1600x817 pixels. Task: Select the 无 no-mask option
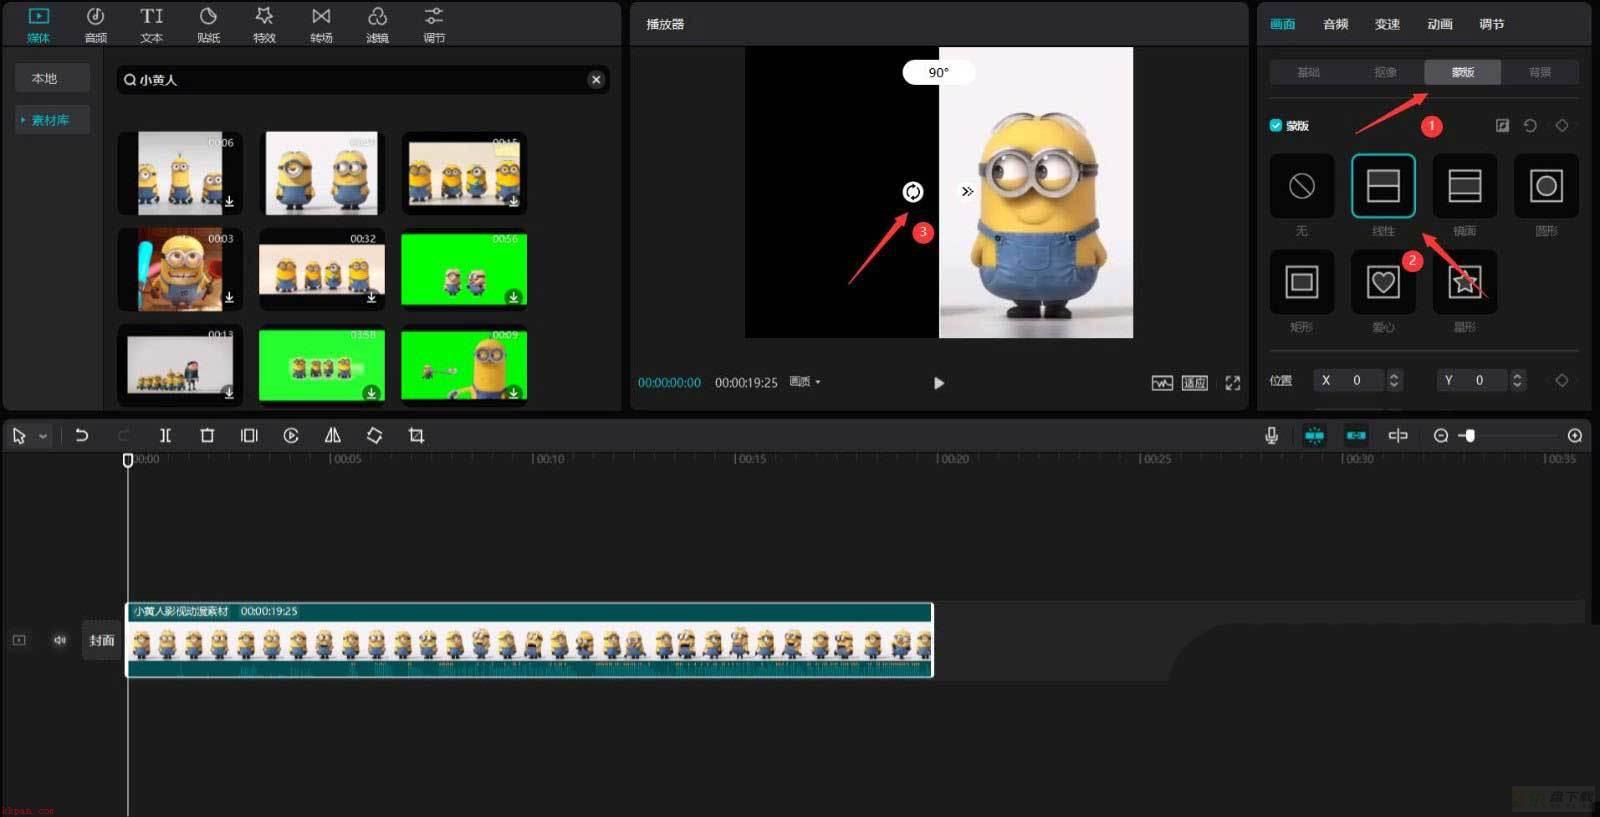click(1302, 186)
